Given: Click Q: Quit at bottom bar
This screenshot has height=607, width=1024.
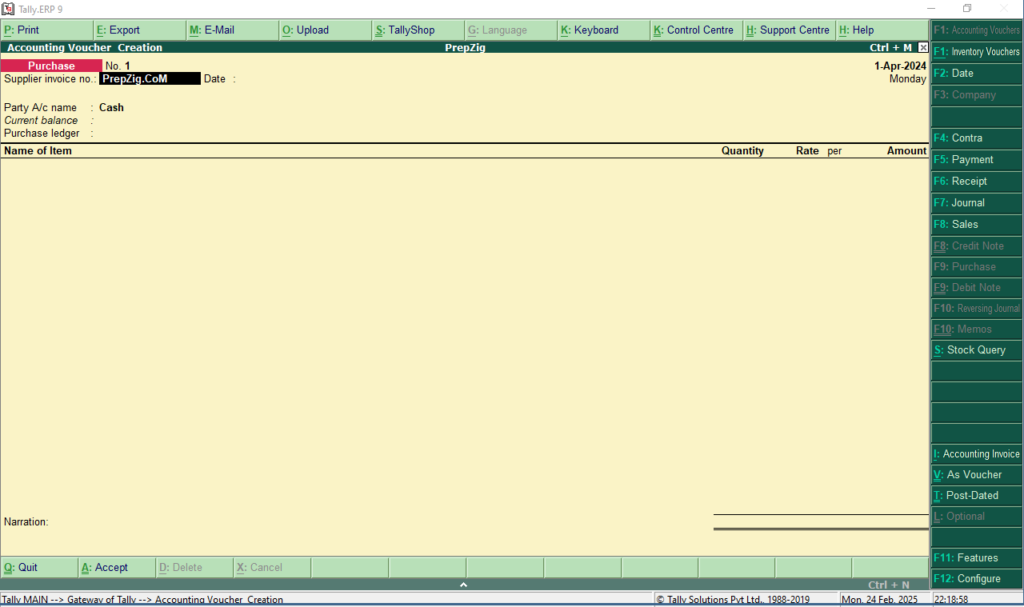Looking at the screenshot, I should click(x=39, y=568).
